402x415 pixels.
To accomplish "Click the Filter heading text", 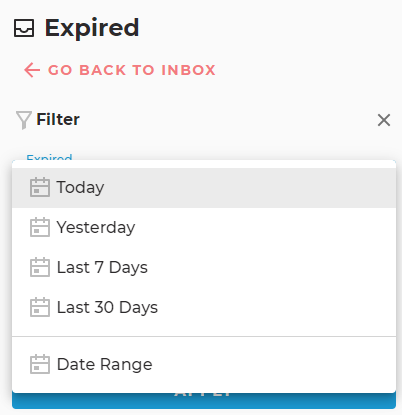I will (58, 119).
